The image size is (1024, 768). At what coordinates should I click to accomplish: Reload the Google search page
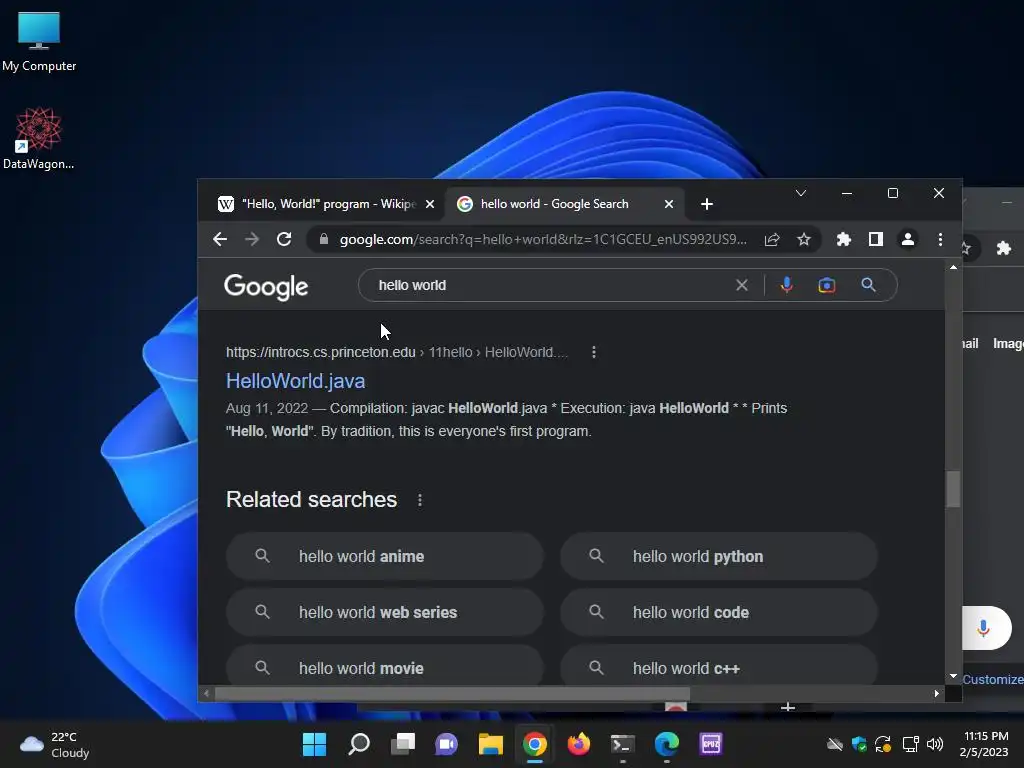tap(284, 239)
